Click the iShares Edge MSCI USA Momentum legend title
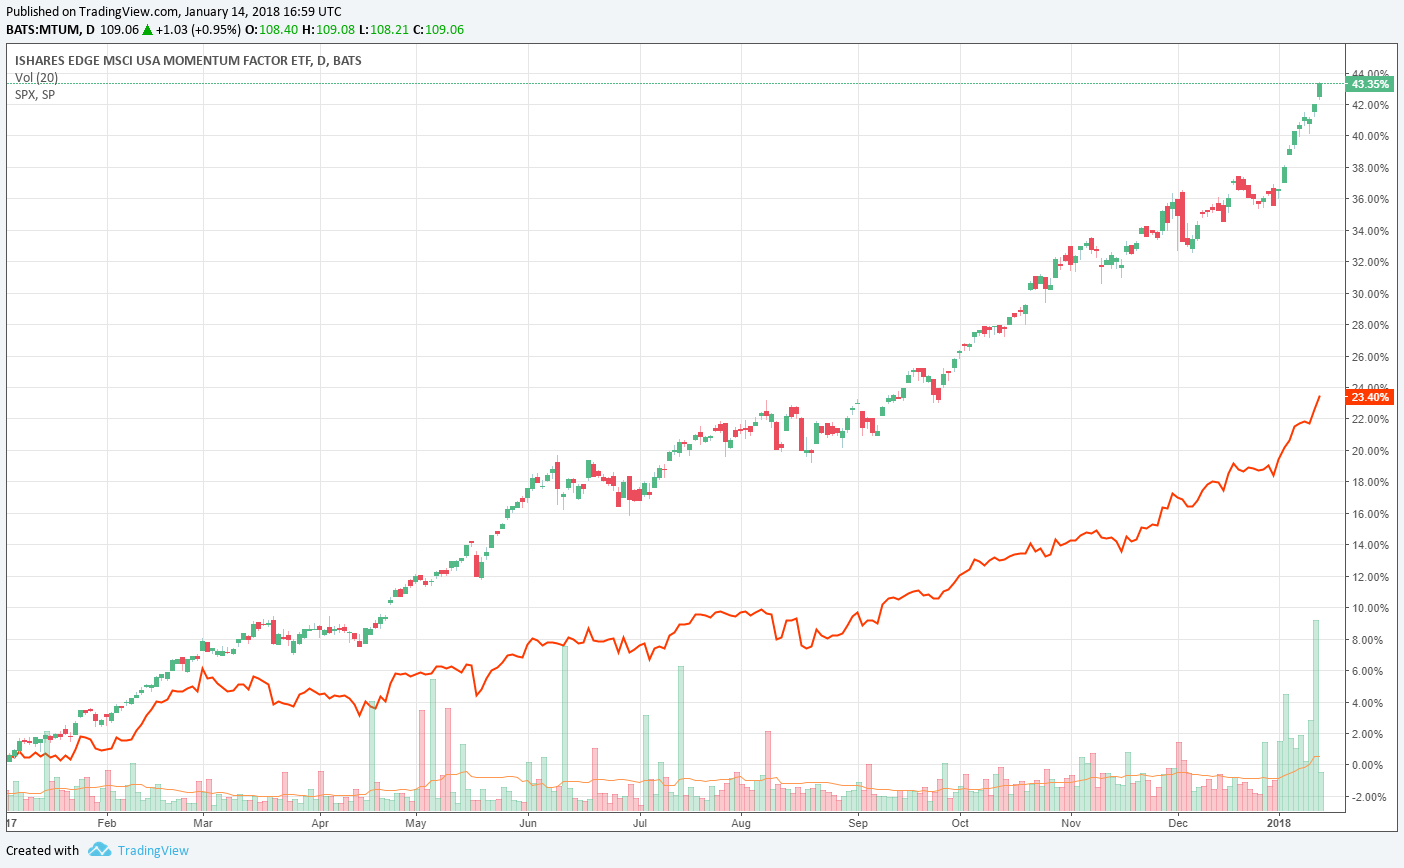Viewport: 1404px width, 868px height. tap(188, 61)
